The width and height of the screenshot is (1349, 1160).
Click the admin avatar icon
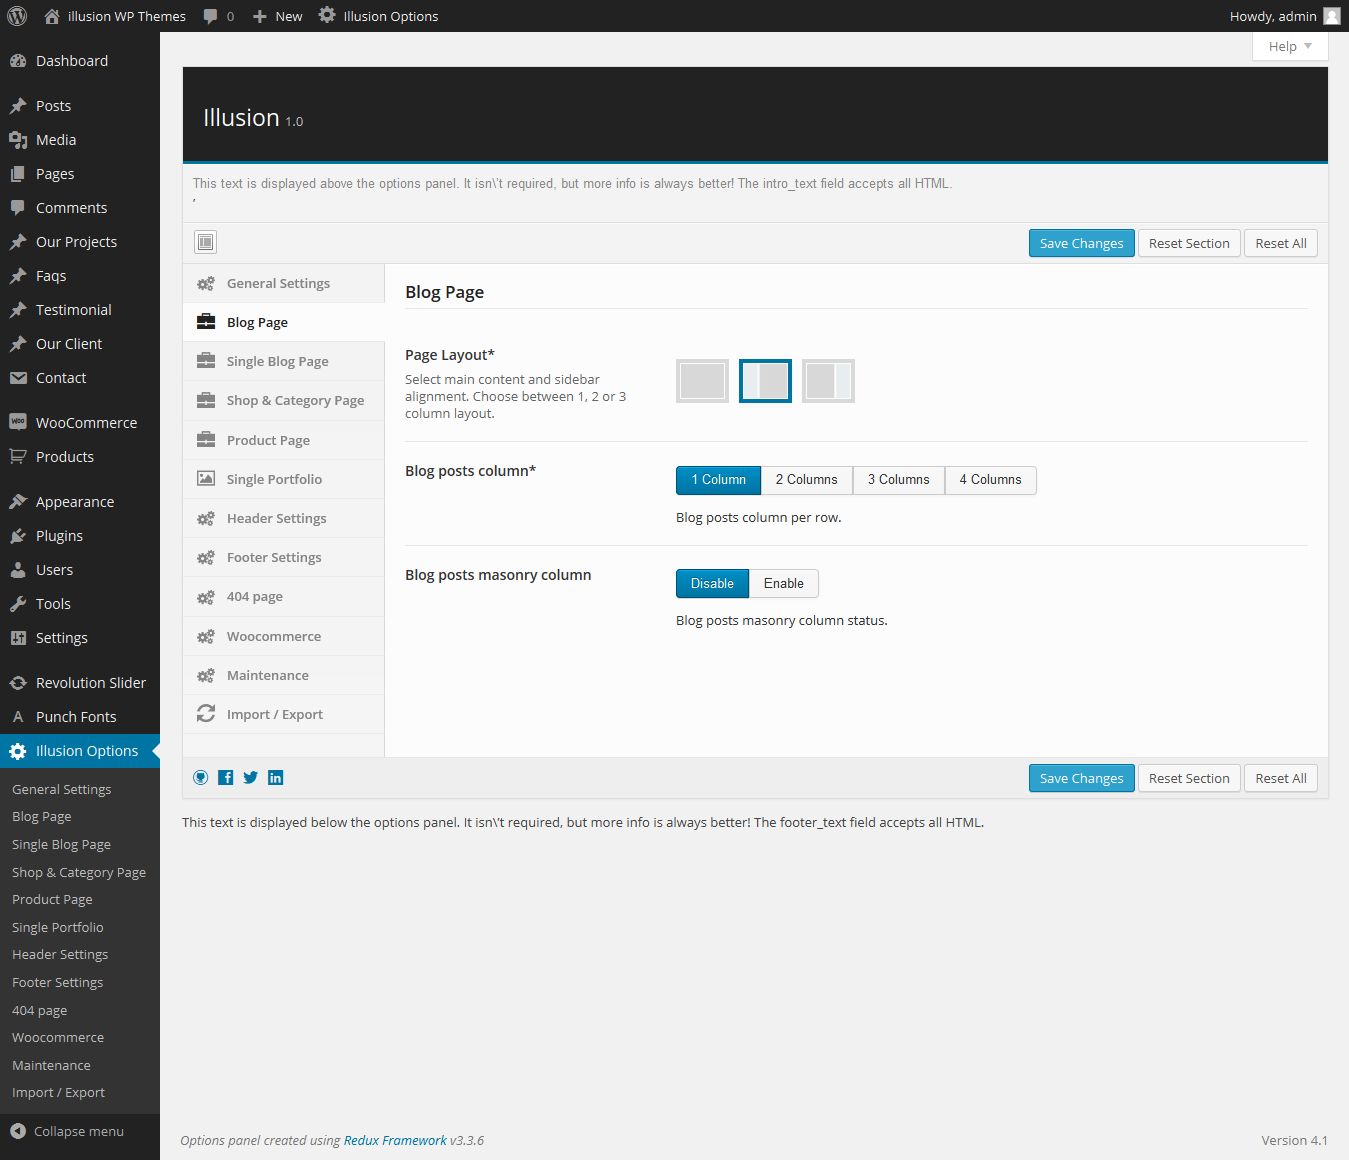tap(1332, 16)
